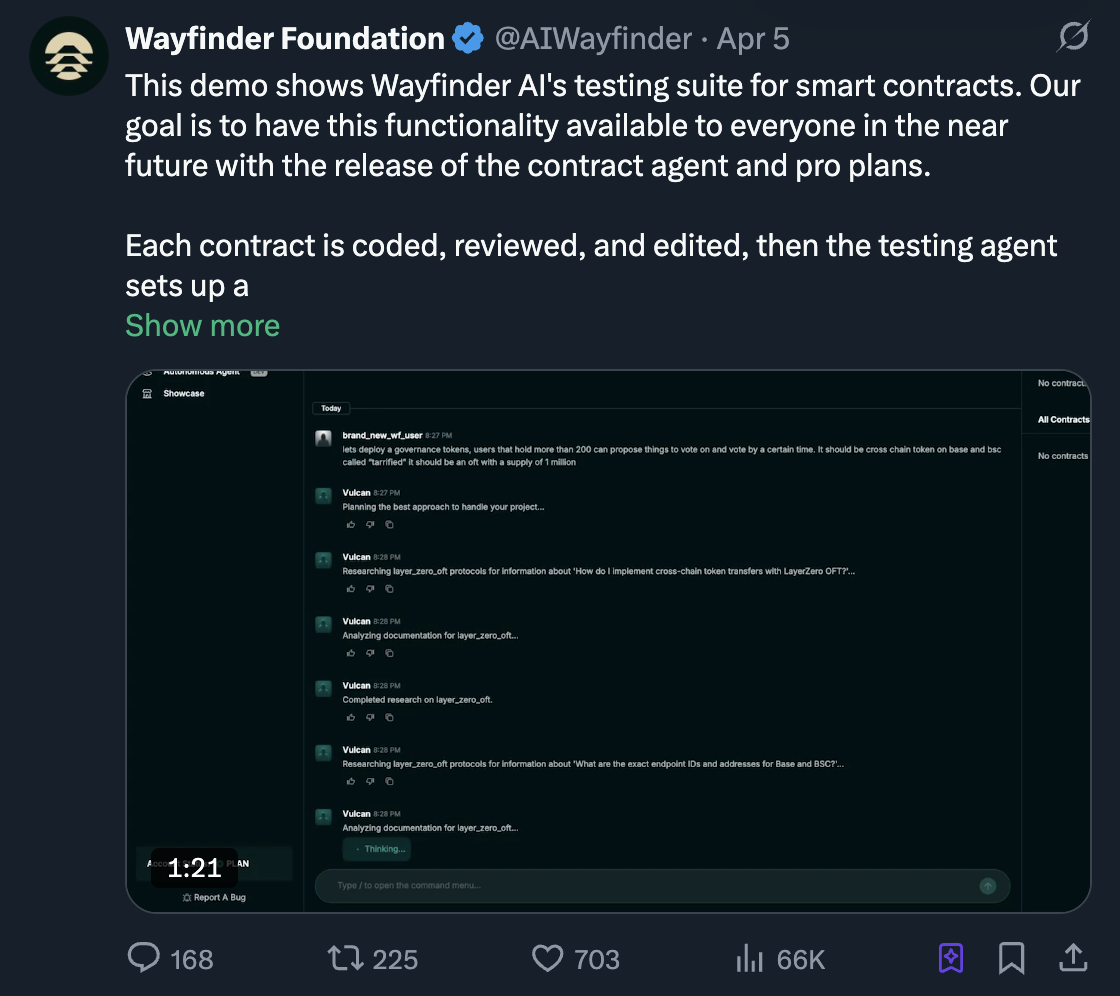The height and width of the screenshot is (996, 1120).
Task: Open the @AIWayfinder handle link
Action: click(x=593, y=39)
